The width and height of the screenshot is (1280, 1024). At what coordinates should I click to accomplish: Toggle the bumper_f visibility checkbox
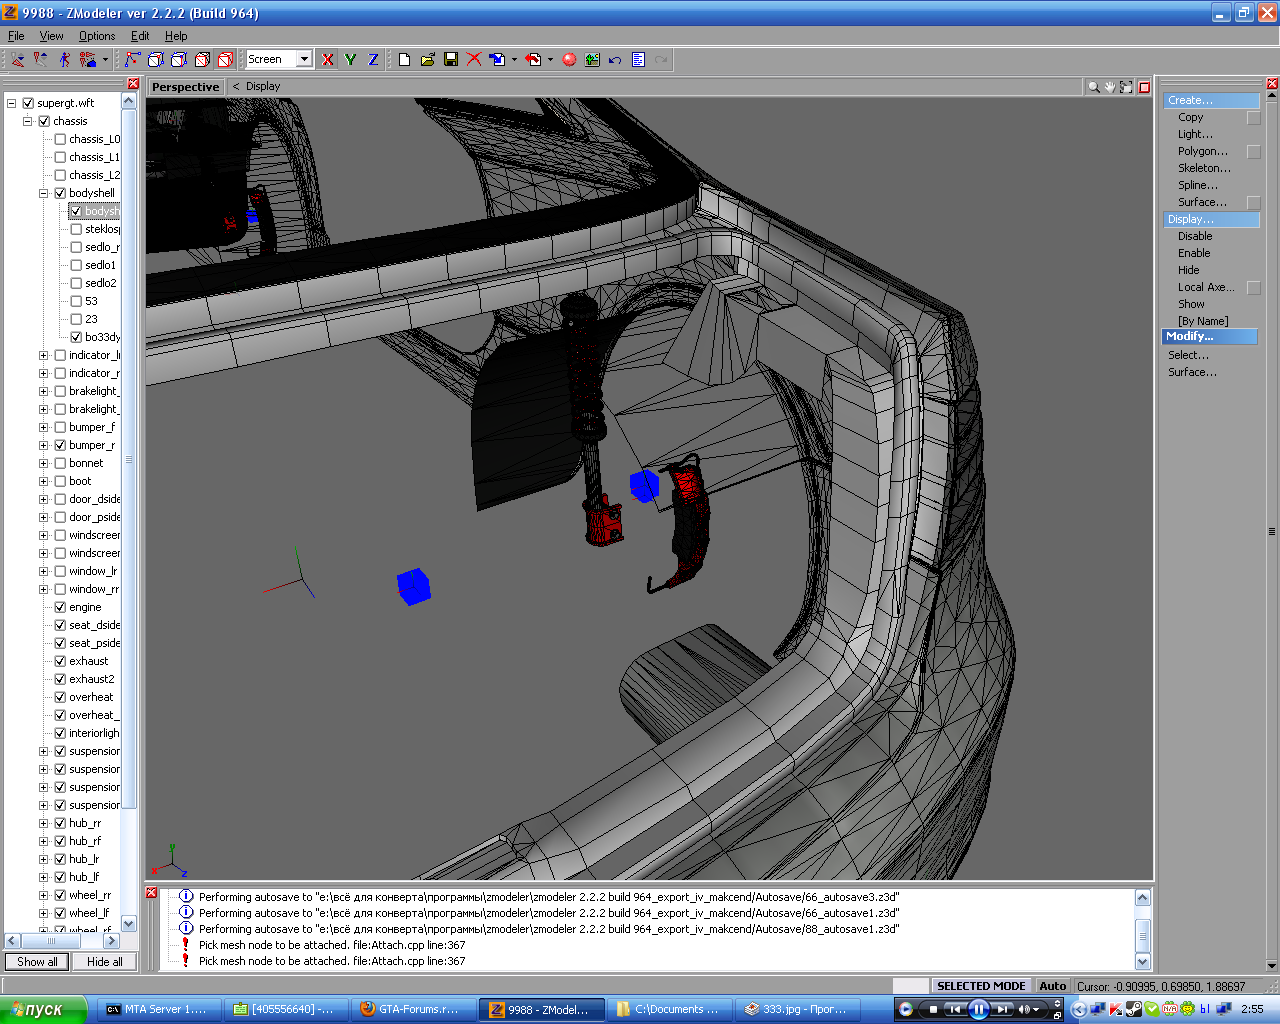click(x=60, y=427)
